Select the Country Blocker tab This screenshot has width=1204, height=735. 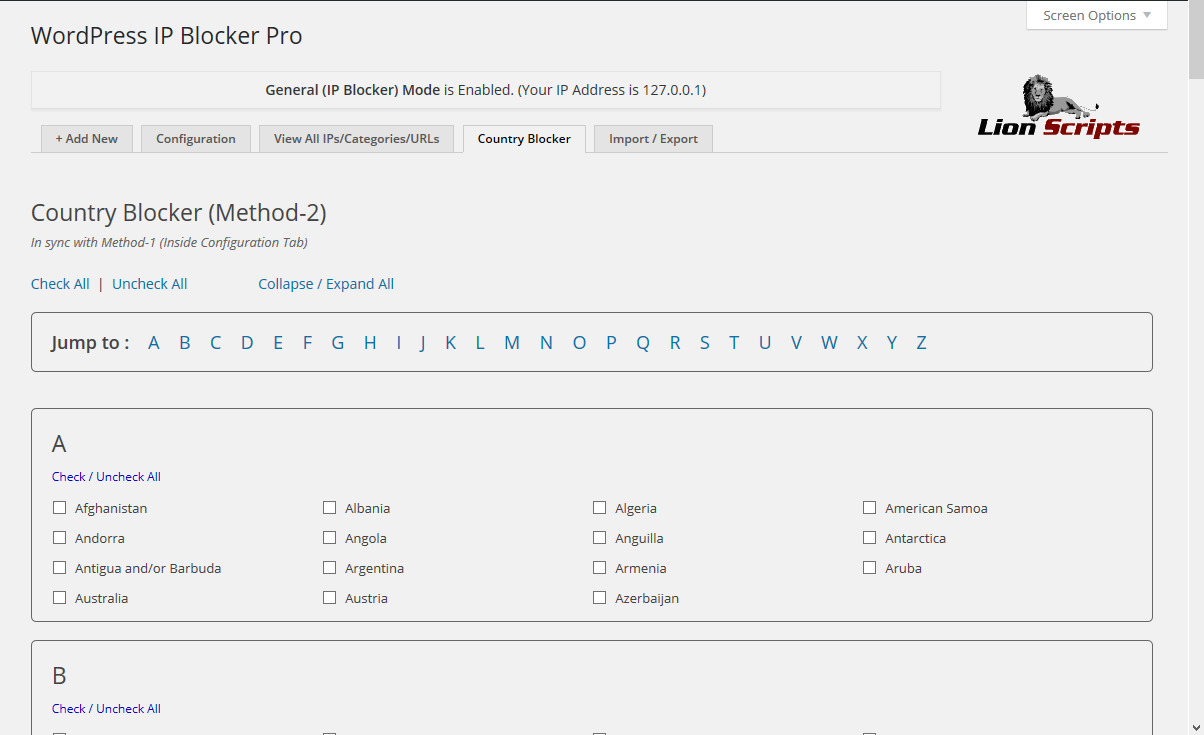coord(524,139)
